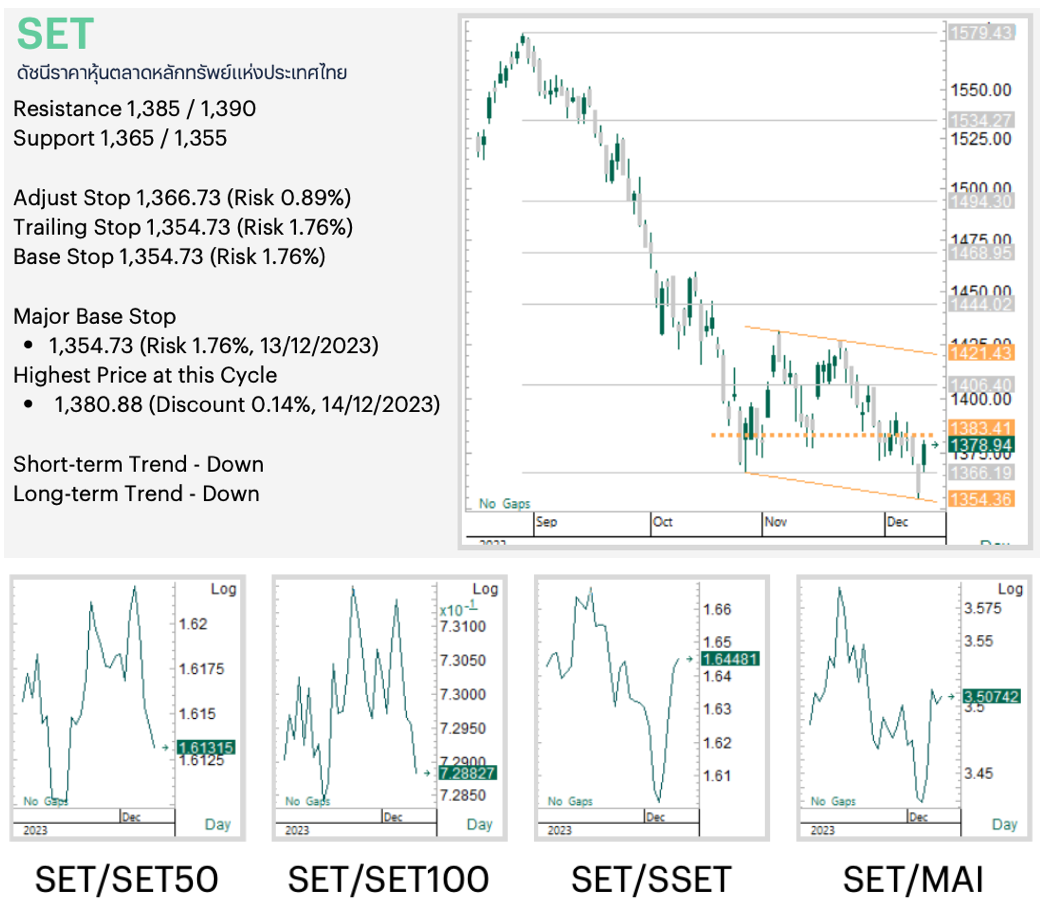Click Highest Price at this Cycle heading
The height and width of the screenshot is (912, 1040).
[145, 375]
